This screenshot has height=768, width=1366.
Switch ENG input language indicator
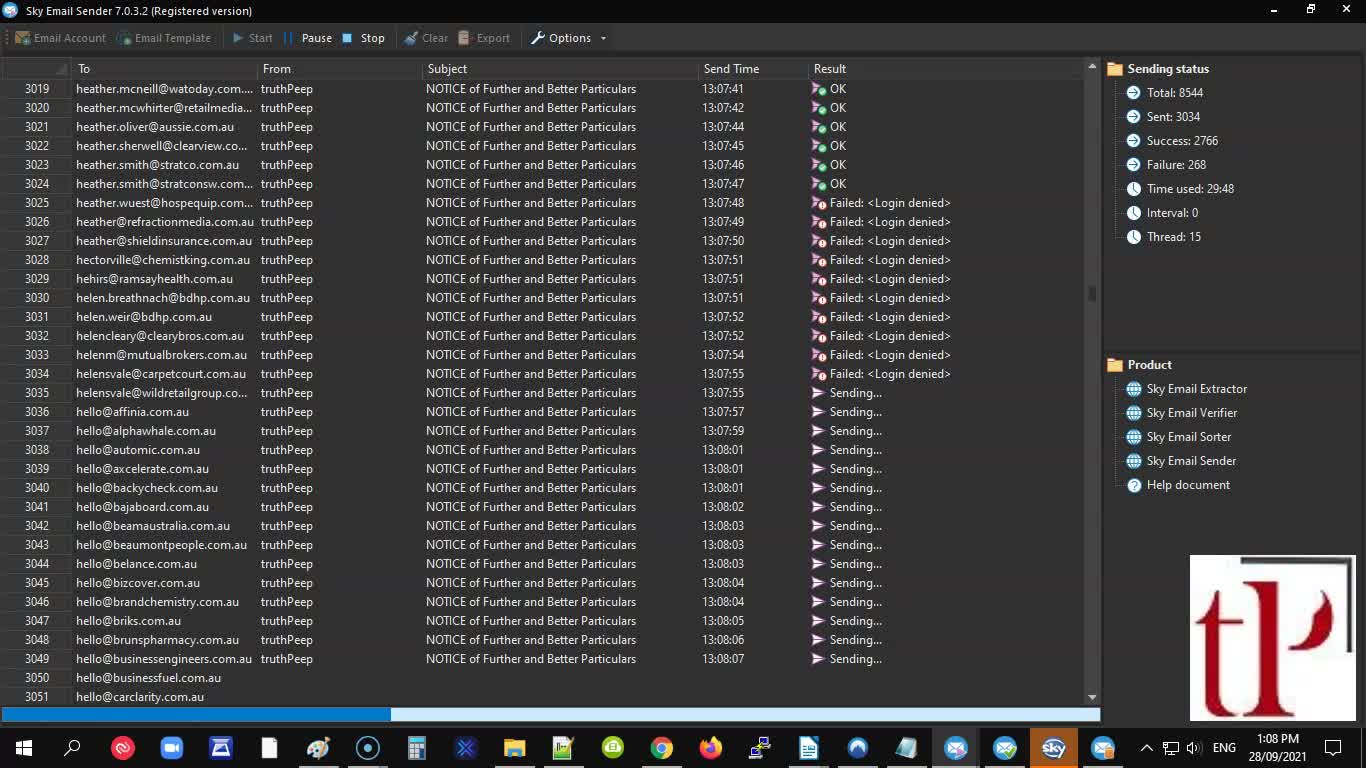[x=1224, y=747]
